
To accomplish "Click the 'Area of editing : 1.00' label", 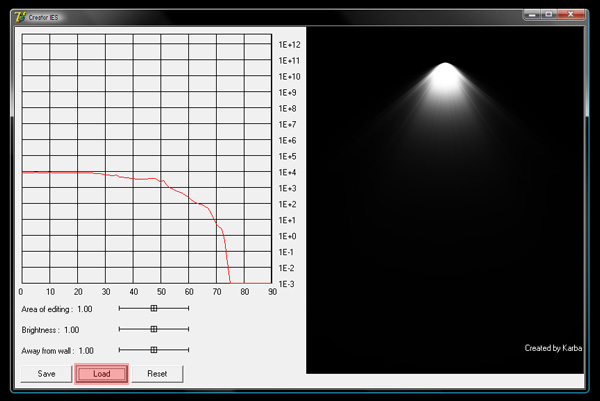I will pos(57,309).
